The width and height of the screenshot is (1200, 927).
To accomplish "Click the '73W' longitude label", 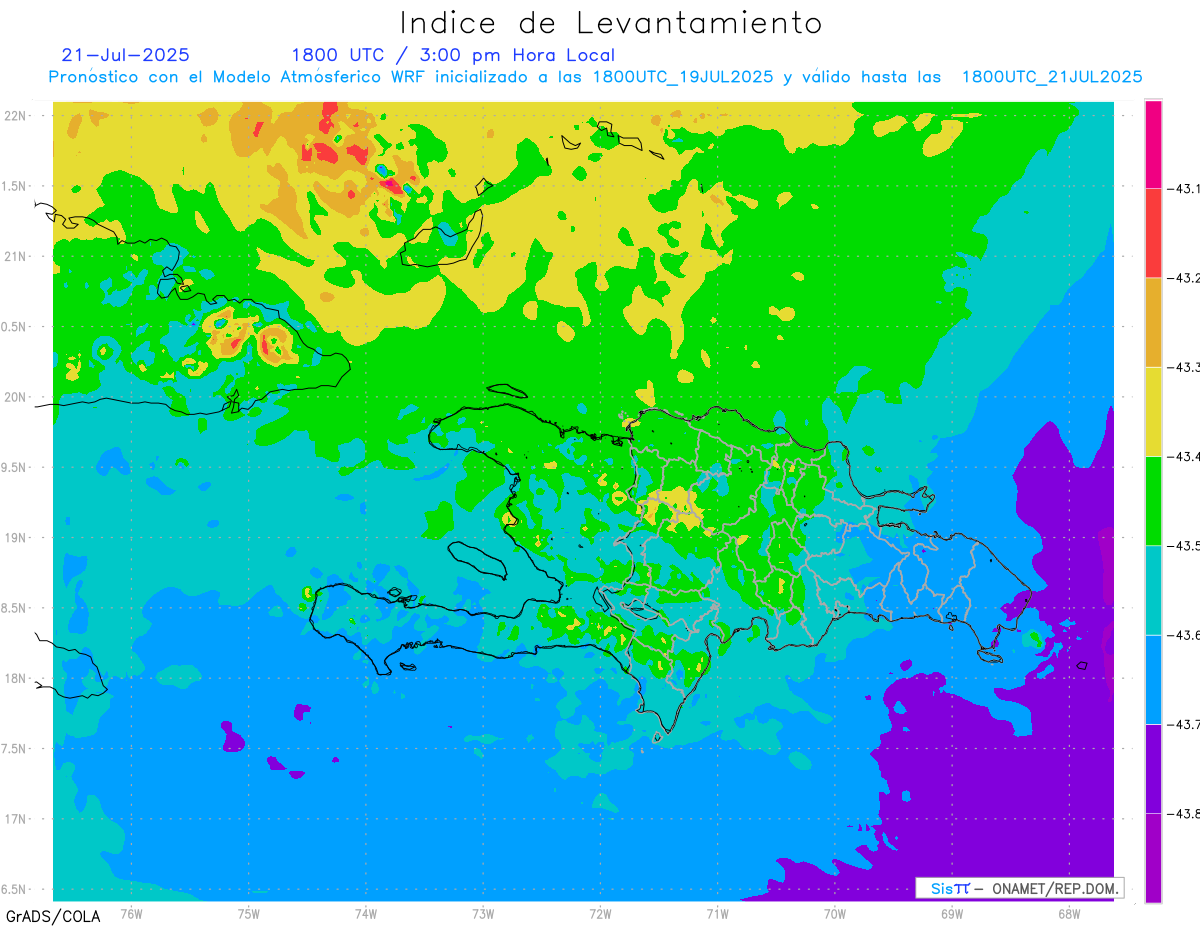I will pos(483,913).
